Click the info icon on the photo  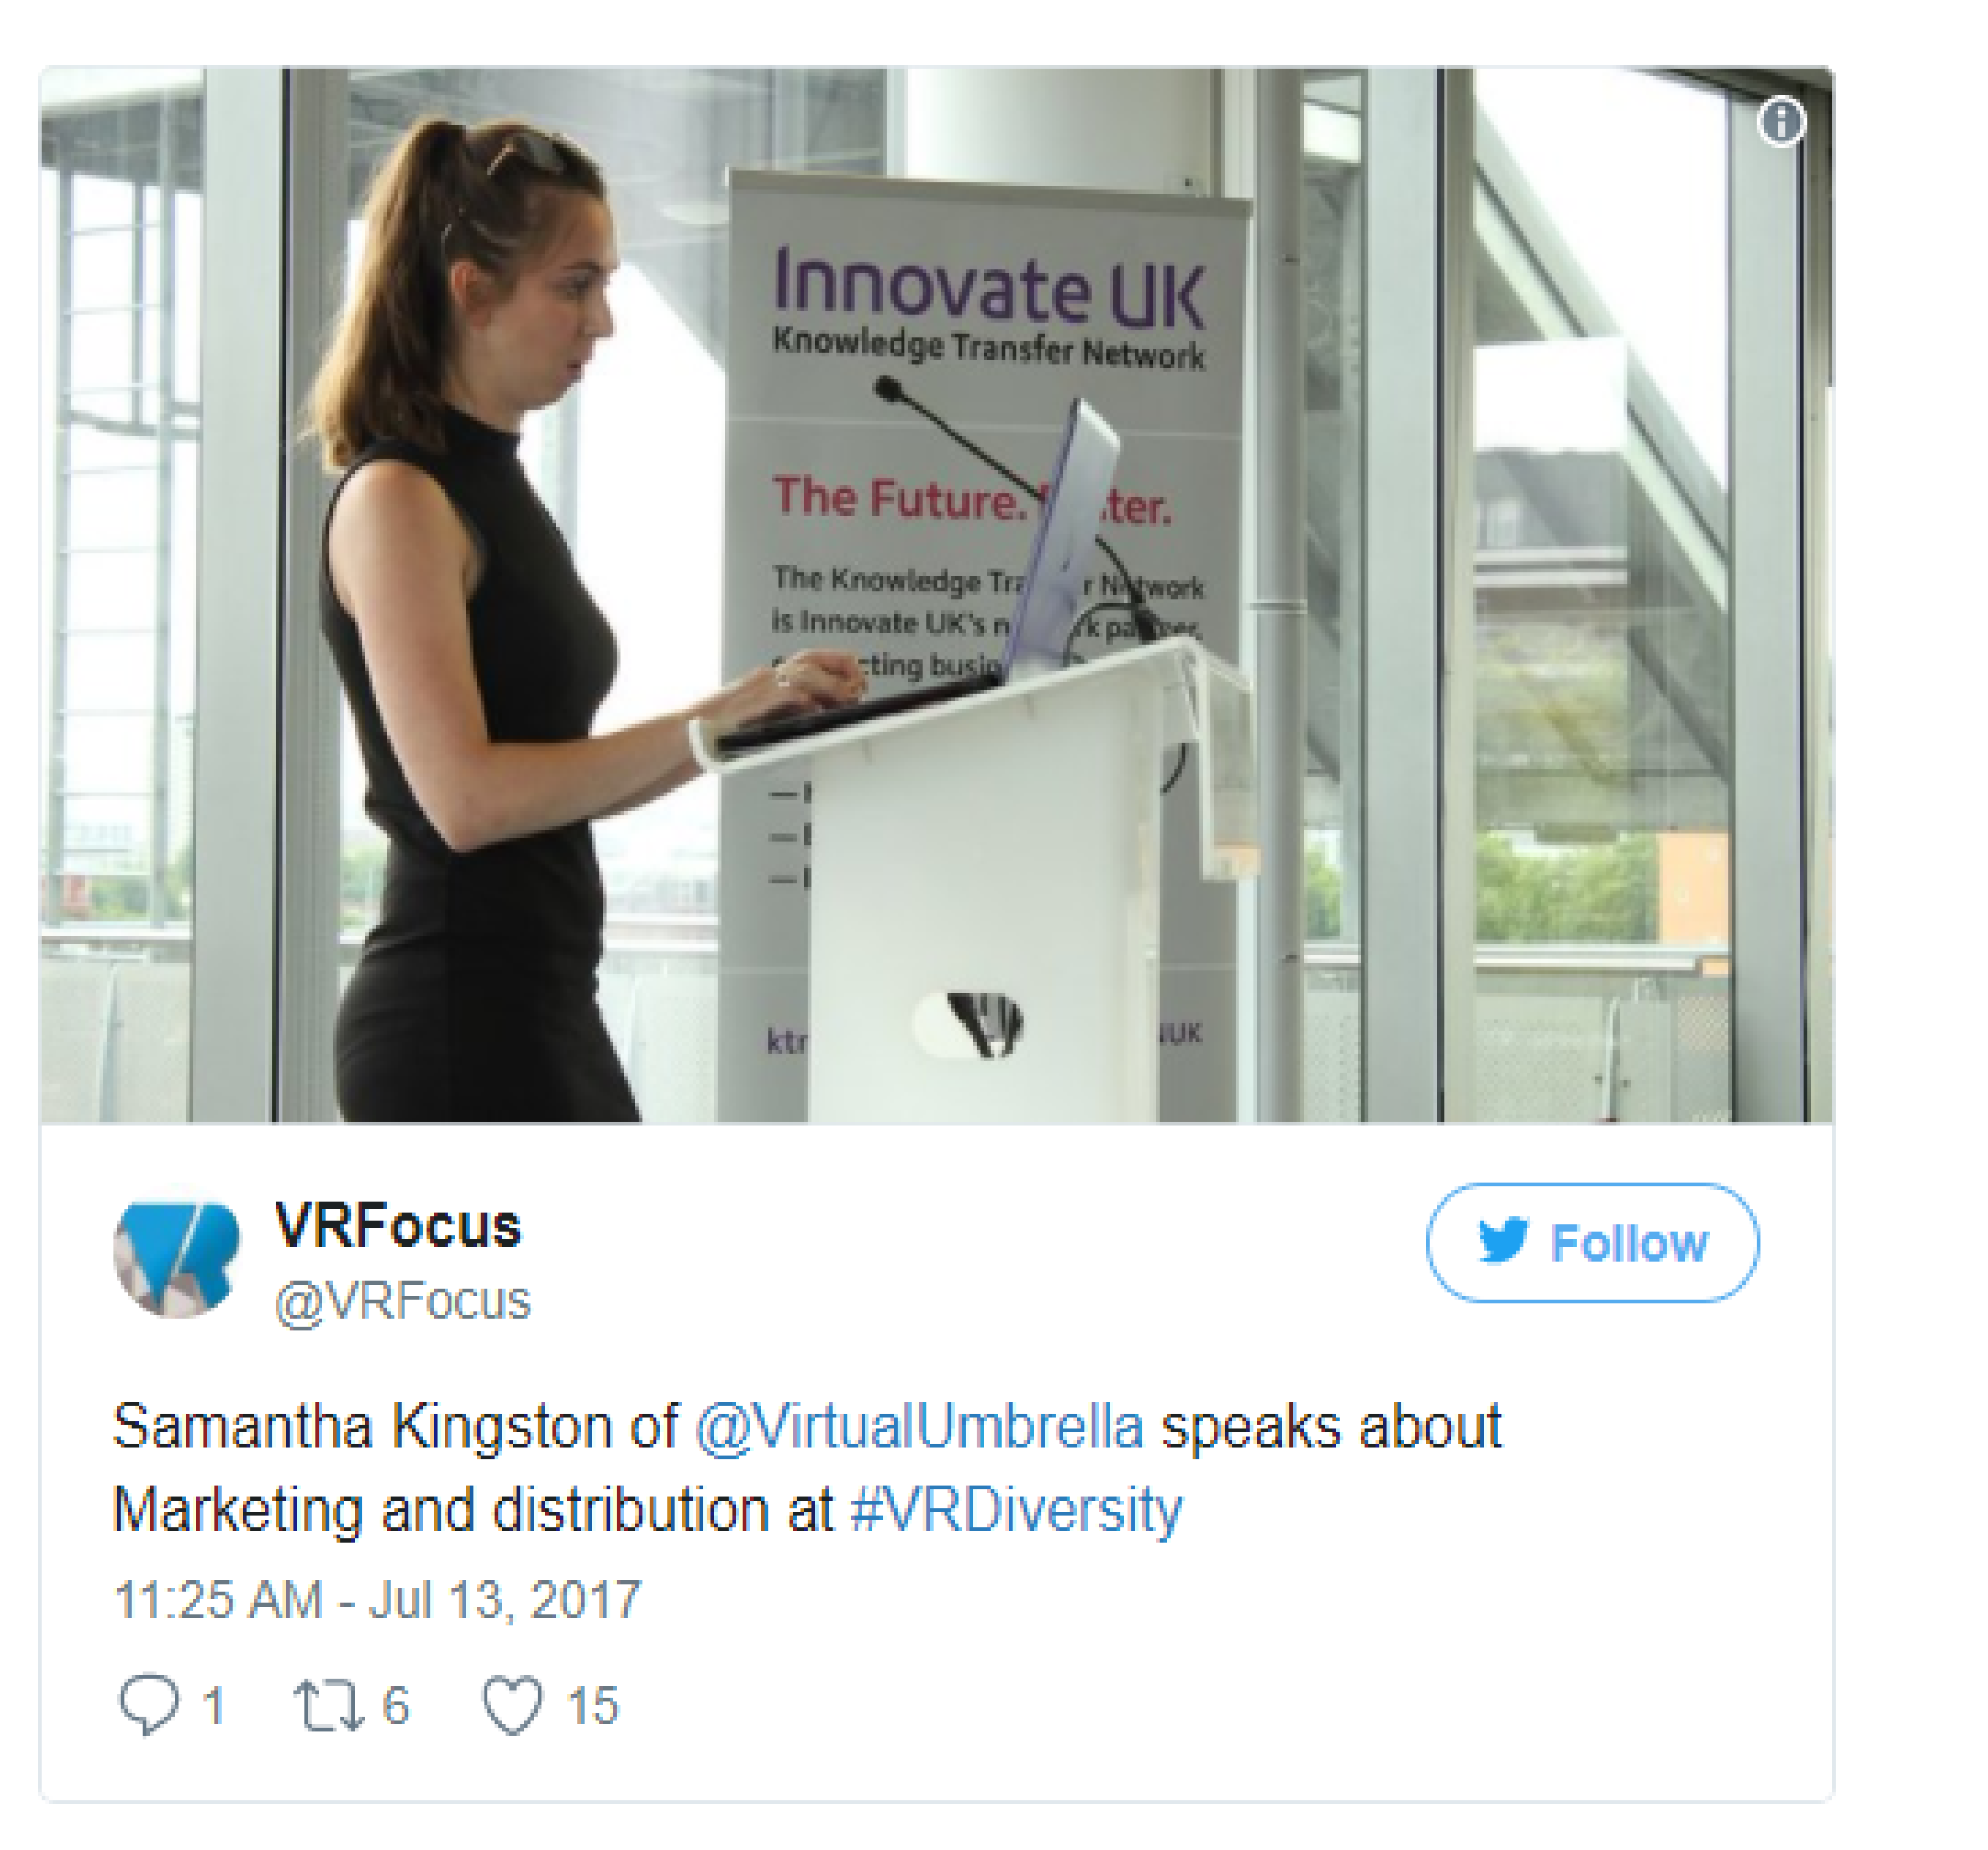point(1781,122)
